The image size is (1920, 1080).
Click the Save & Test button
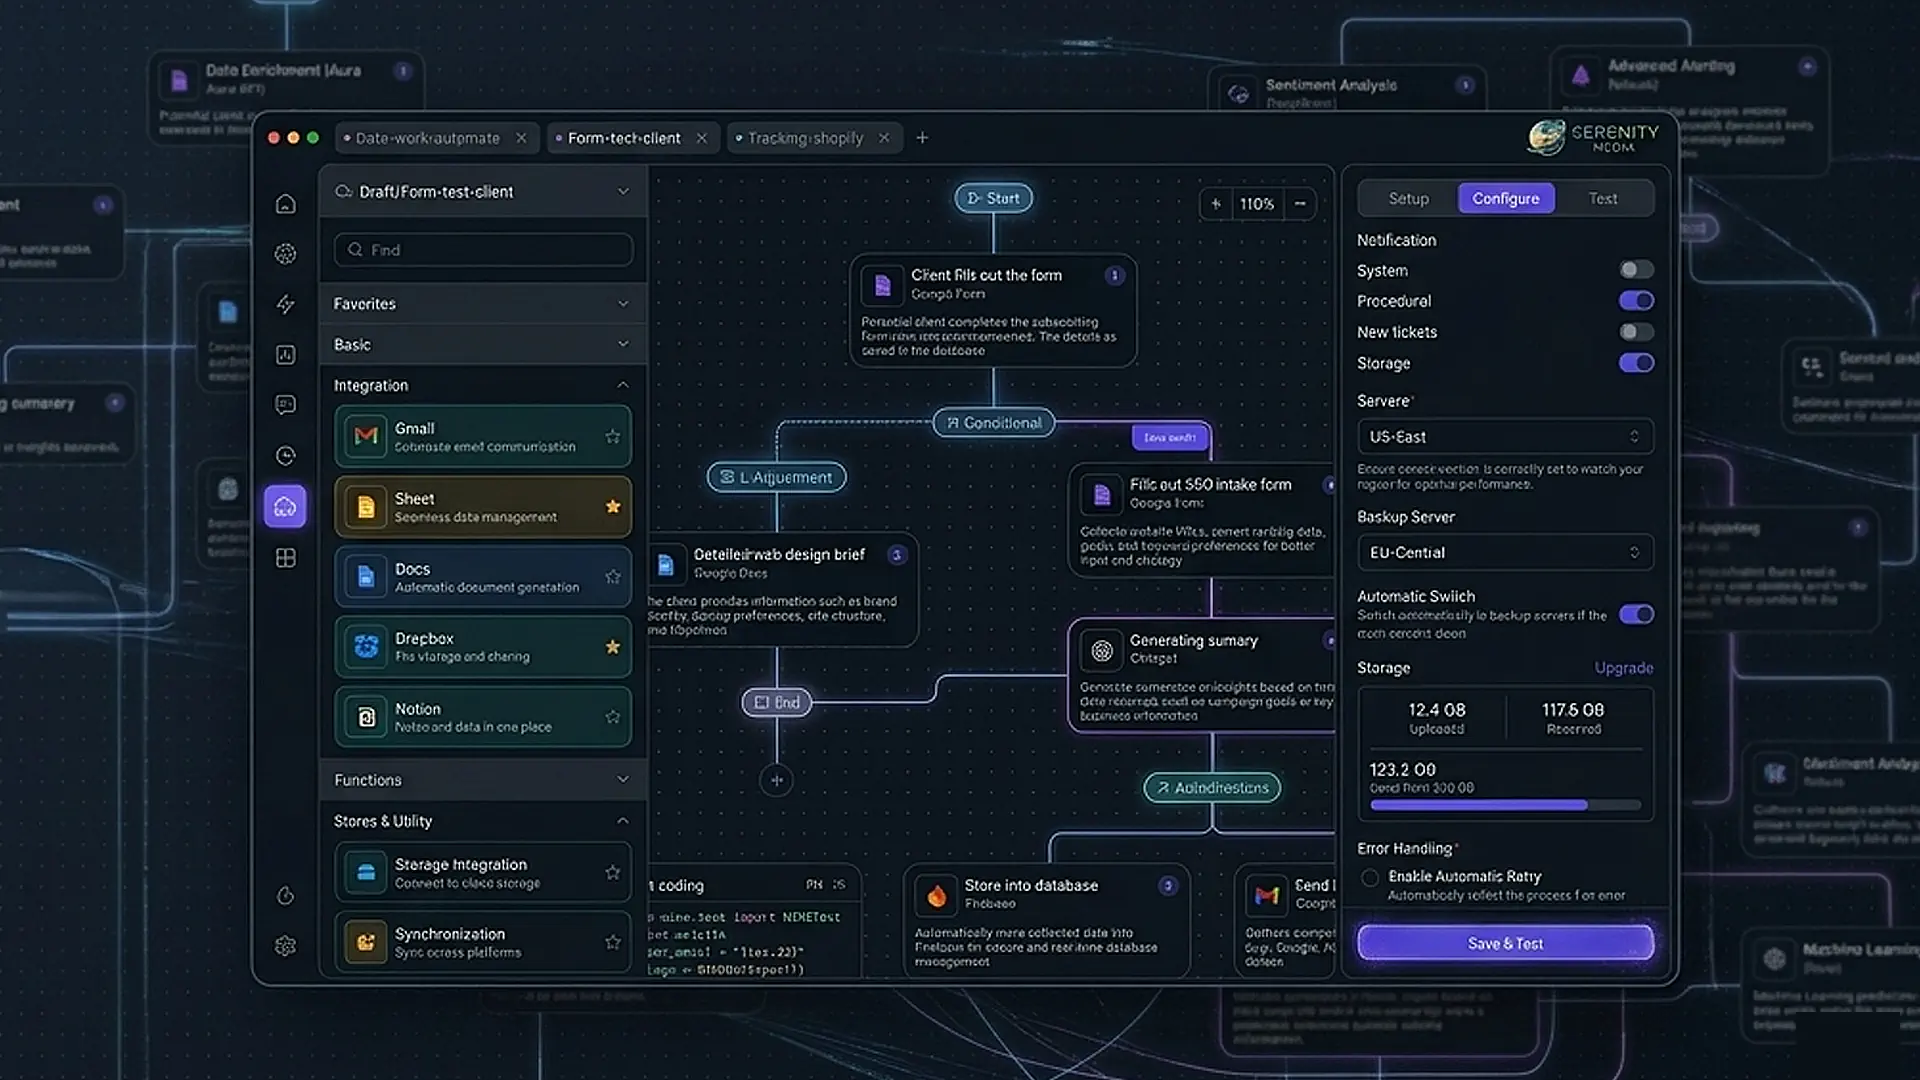1504,942
